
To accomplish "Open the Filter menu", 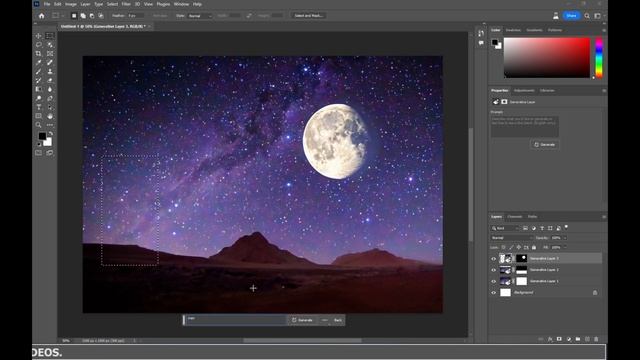I will 126,4.
